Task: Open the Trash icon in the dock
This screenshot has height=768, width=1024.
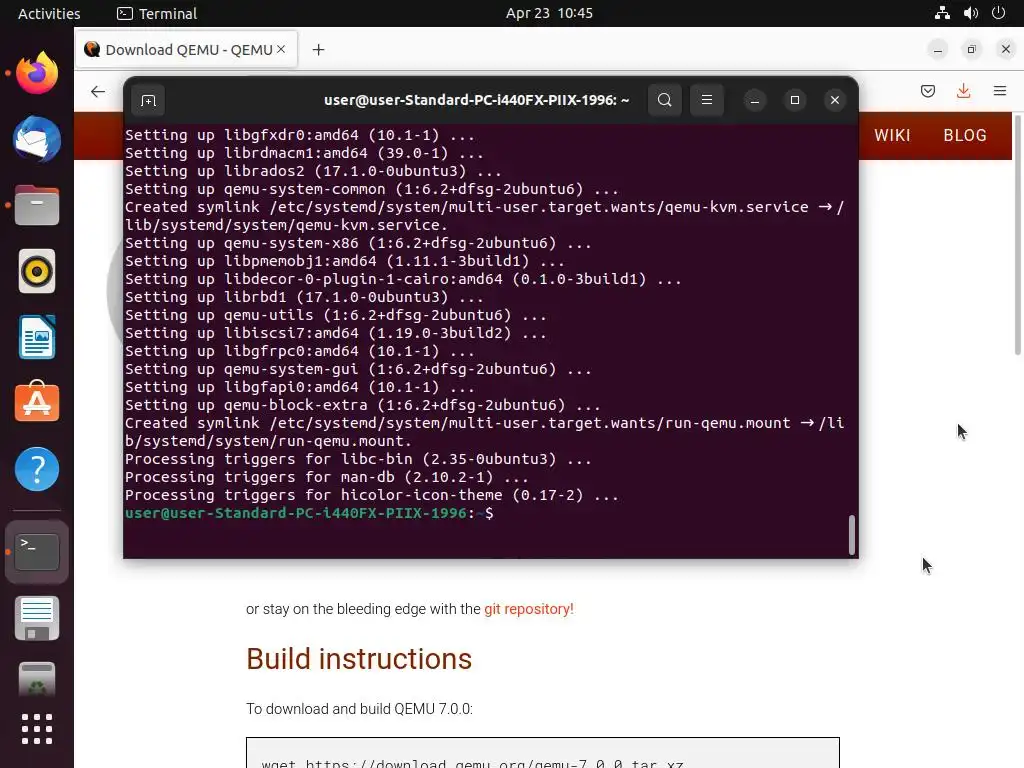Action: point(37,679)
